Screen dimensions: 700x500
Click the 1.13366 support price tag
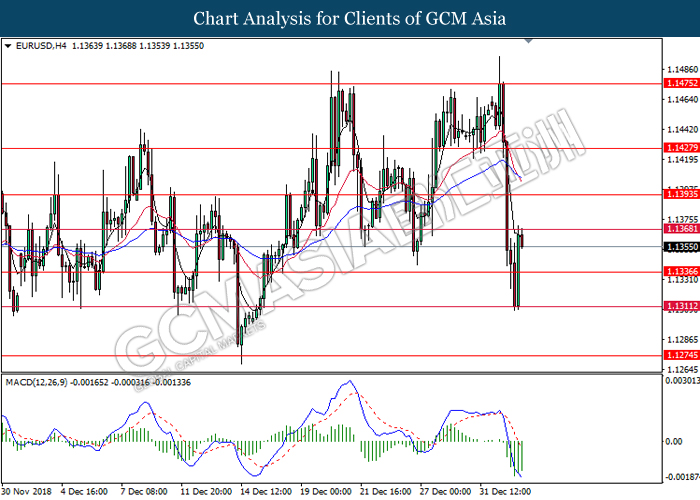pyautogui.click(x=680, y=271)
